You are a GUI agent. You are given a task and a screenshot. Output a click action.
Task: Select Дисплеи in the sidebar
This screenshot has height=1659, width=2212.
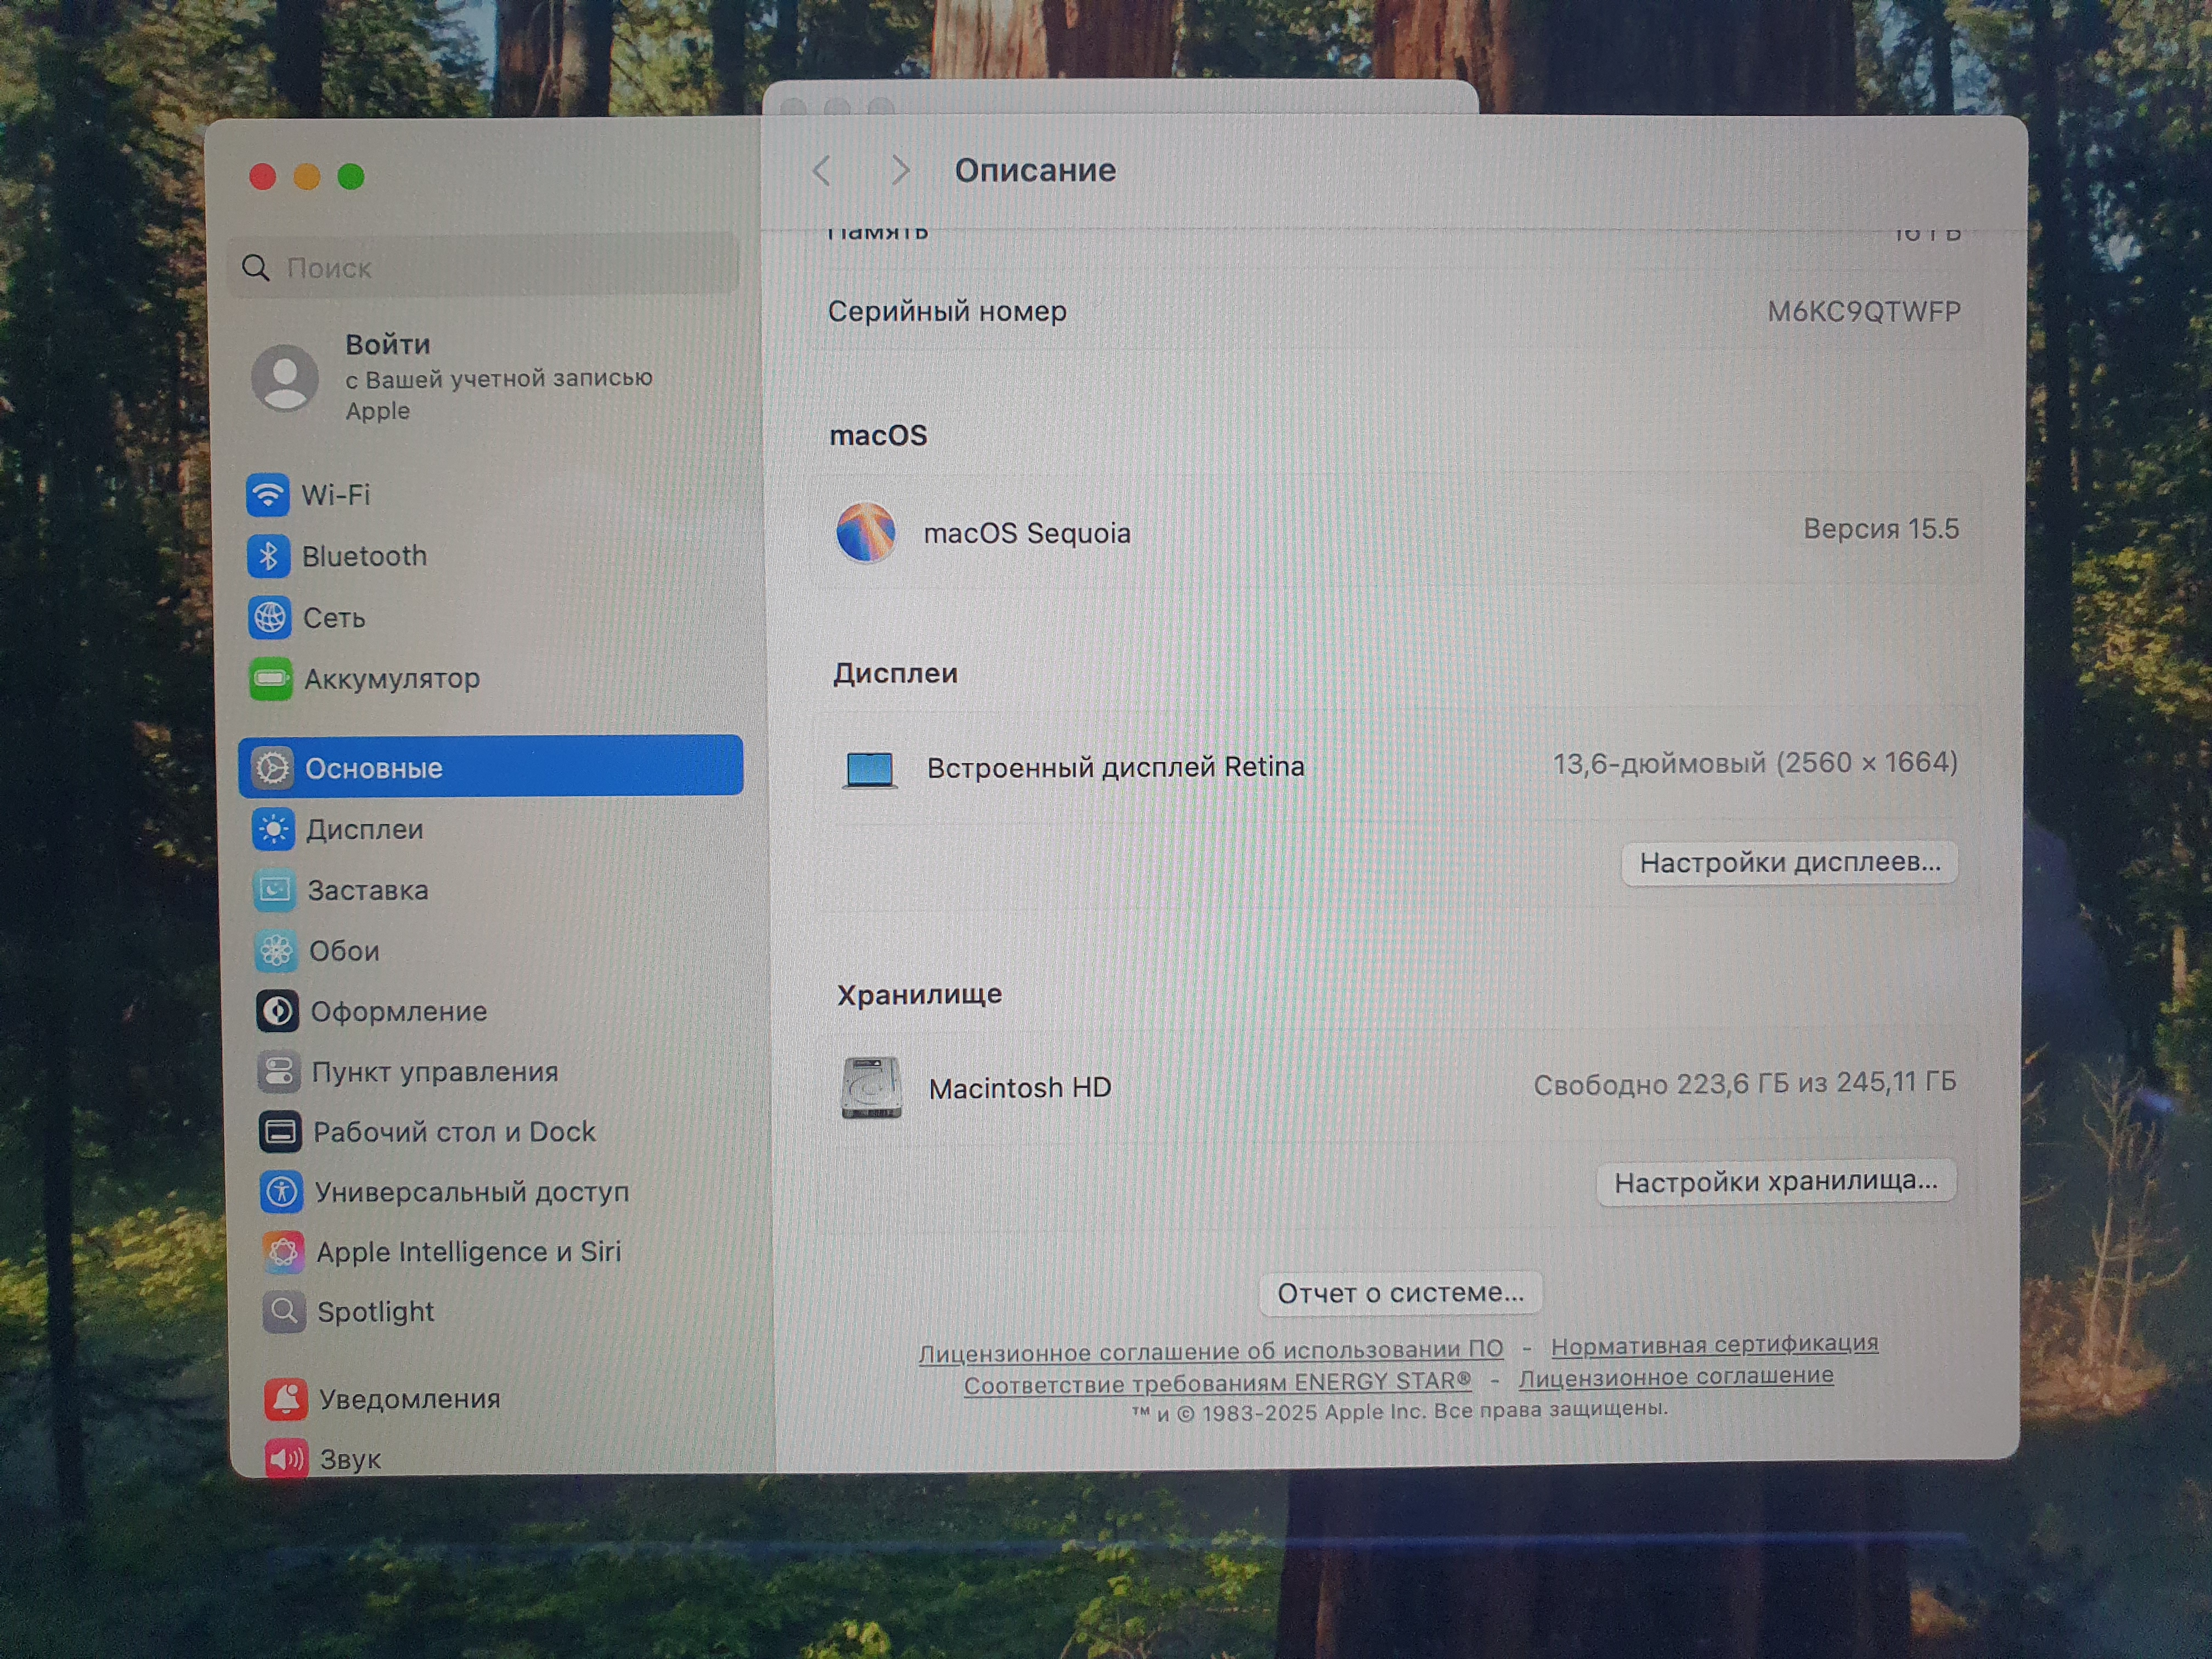coord(363,829)
